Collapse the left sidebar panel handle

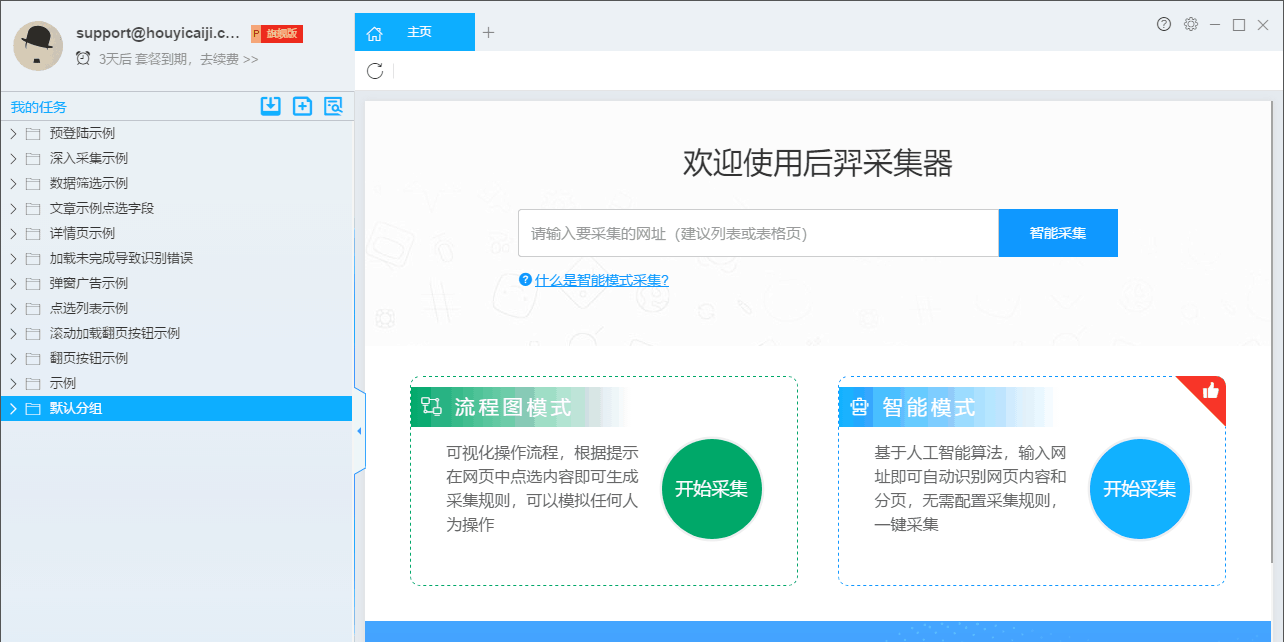(358, 431)
